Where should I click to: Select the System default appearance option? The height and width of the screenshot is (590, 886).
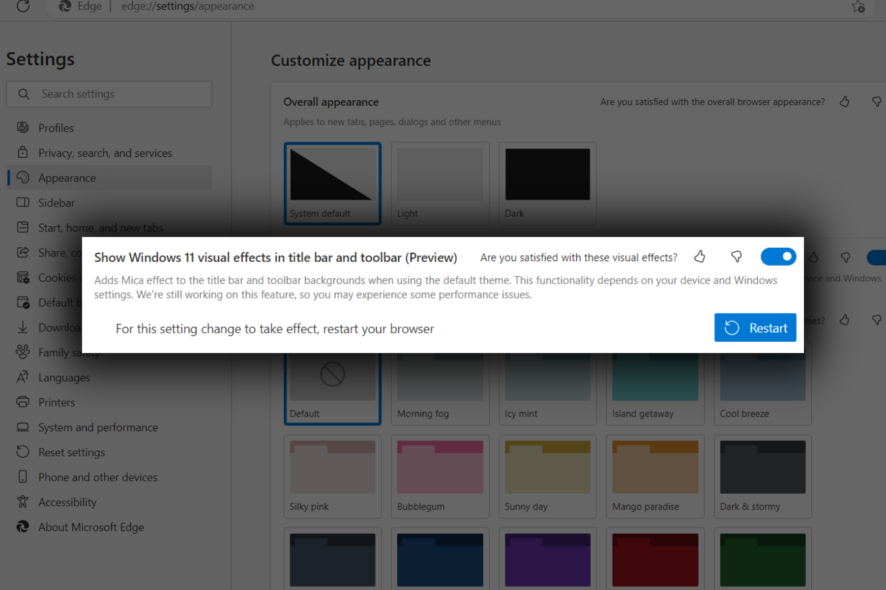(x=332, y=182)
